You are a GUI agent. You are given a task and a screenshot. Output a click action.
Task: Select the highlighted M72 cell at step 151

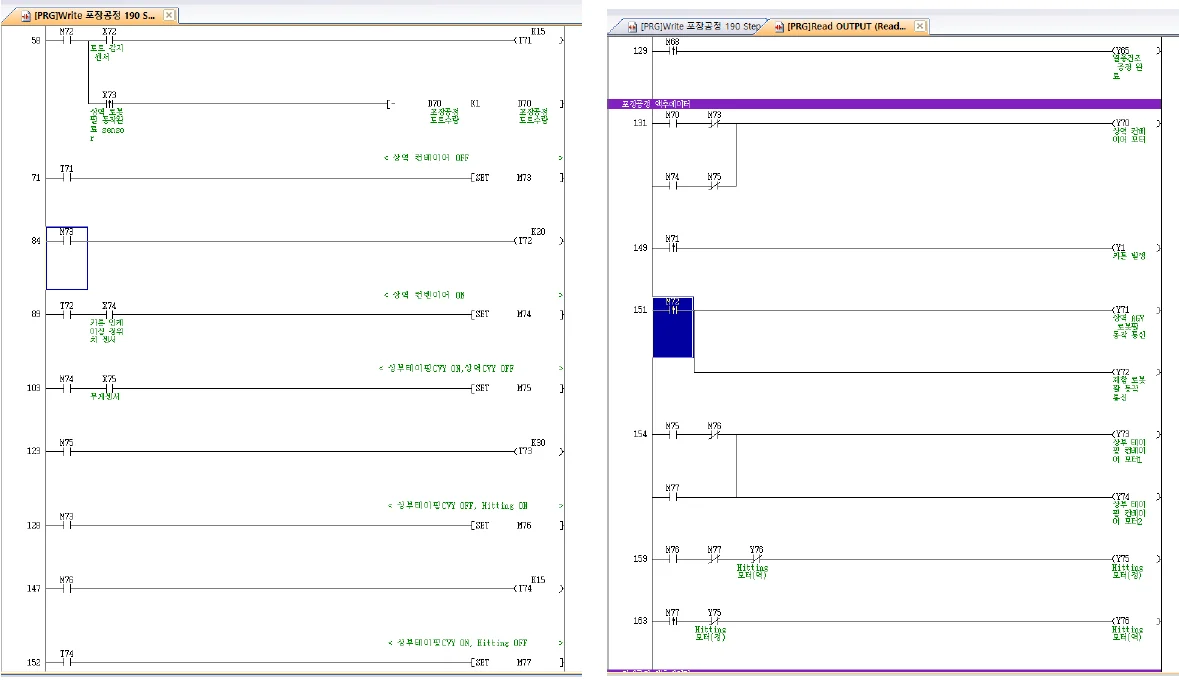[x=673, y=327]
